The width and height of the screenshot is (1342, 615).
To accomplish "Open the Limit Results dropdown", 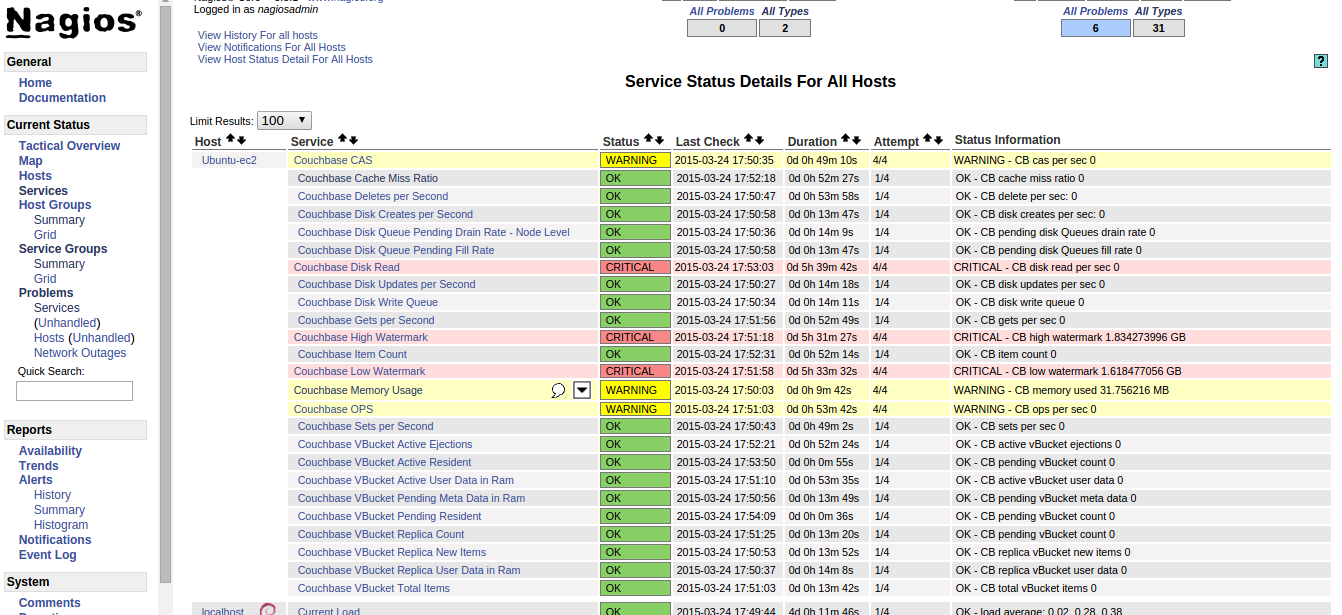I will click(x=284, y=120).
